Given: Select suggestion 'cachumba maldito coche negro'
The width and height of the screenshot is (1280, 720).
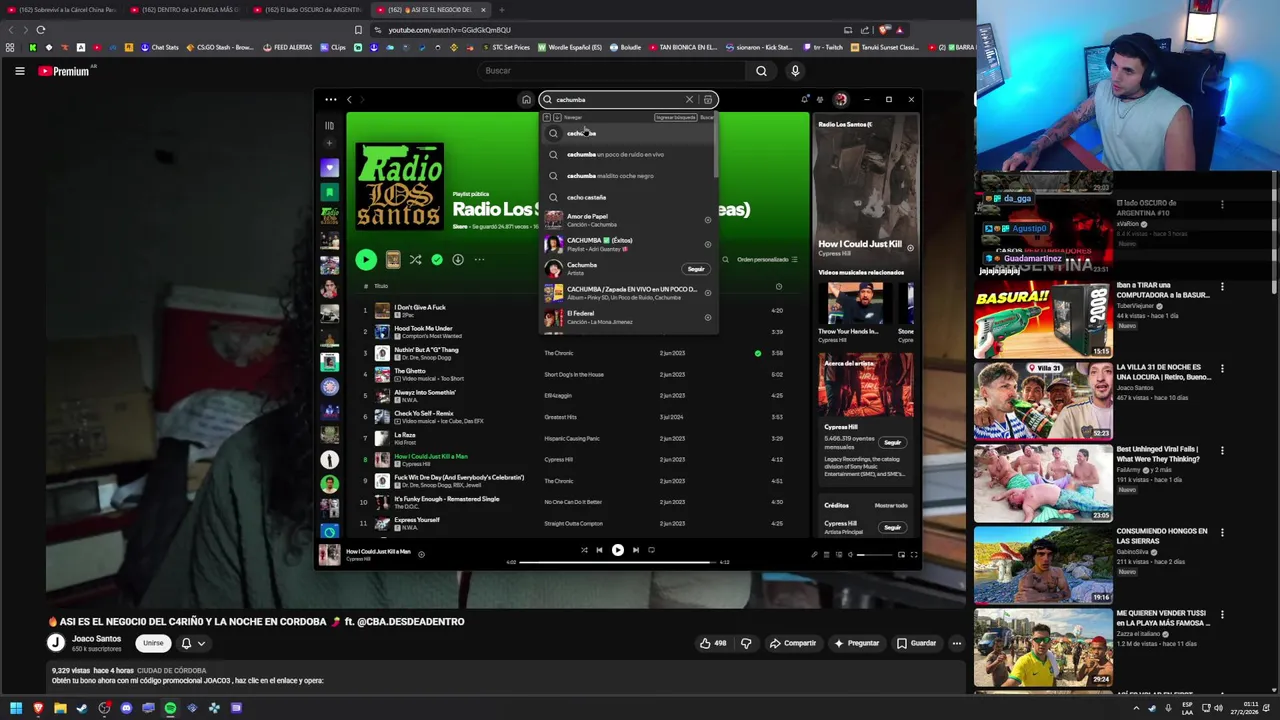Looking at the screenshot, I should pos(629,176).
